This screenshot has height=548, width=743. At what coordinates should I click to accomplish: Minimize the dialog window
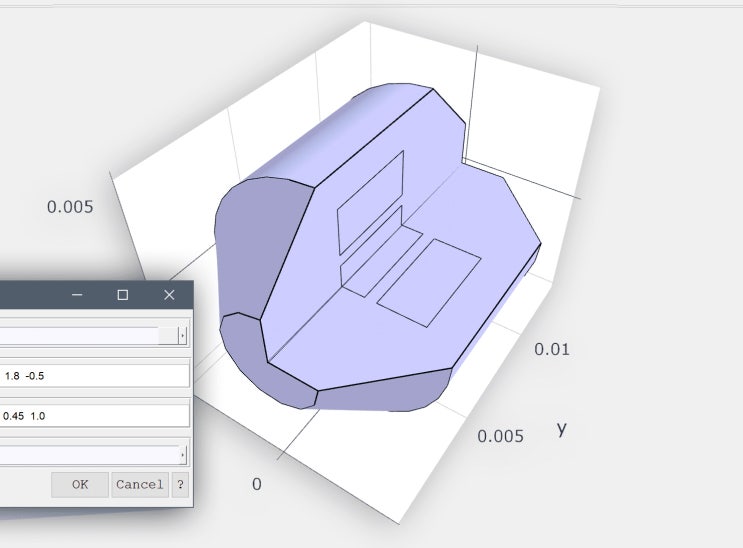click(77, 295)
